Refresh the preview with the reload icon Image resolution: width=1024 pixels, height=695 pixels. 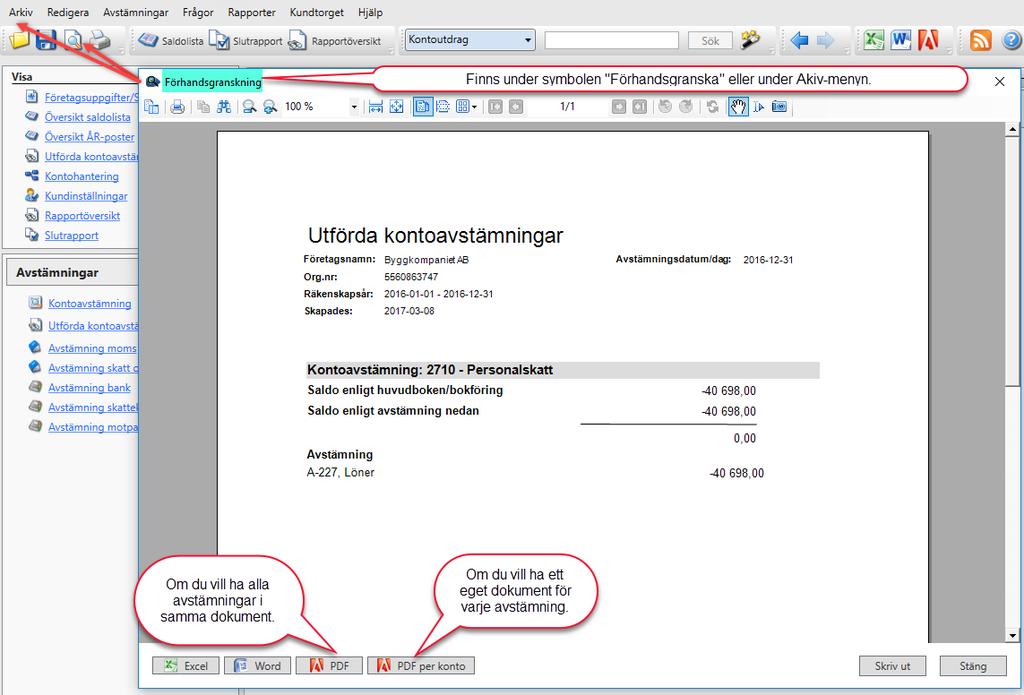click(x=712, y=106)
